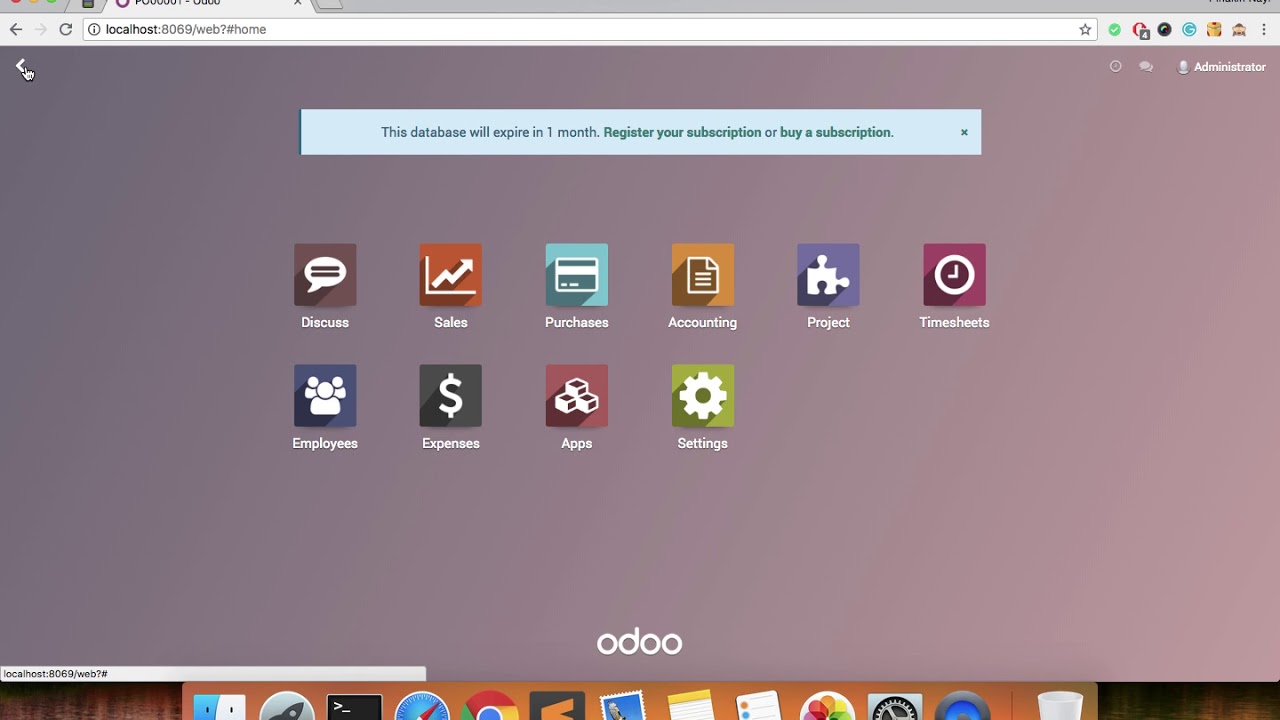The height and width of the screenshot is (720, 1280).
Task: Click the Iron Man mask extension icon
Action: click(x=1214, y=30)
